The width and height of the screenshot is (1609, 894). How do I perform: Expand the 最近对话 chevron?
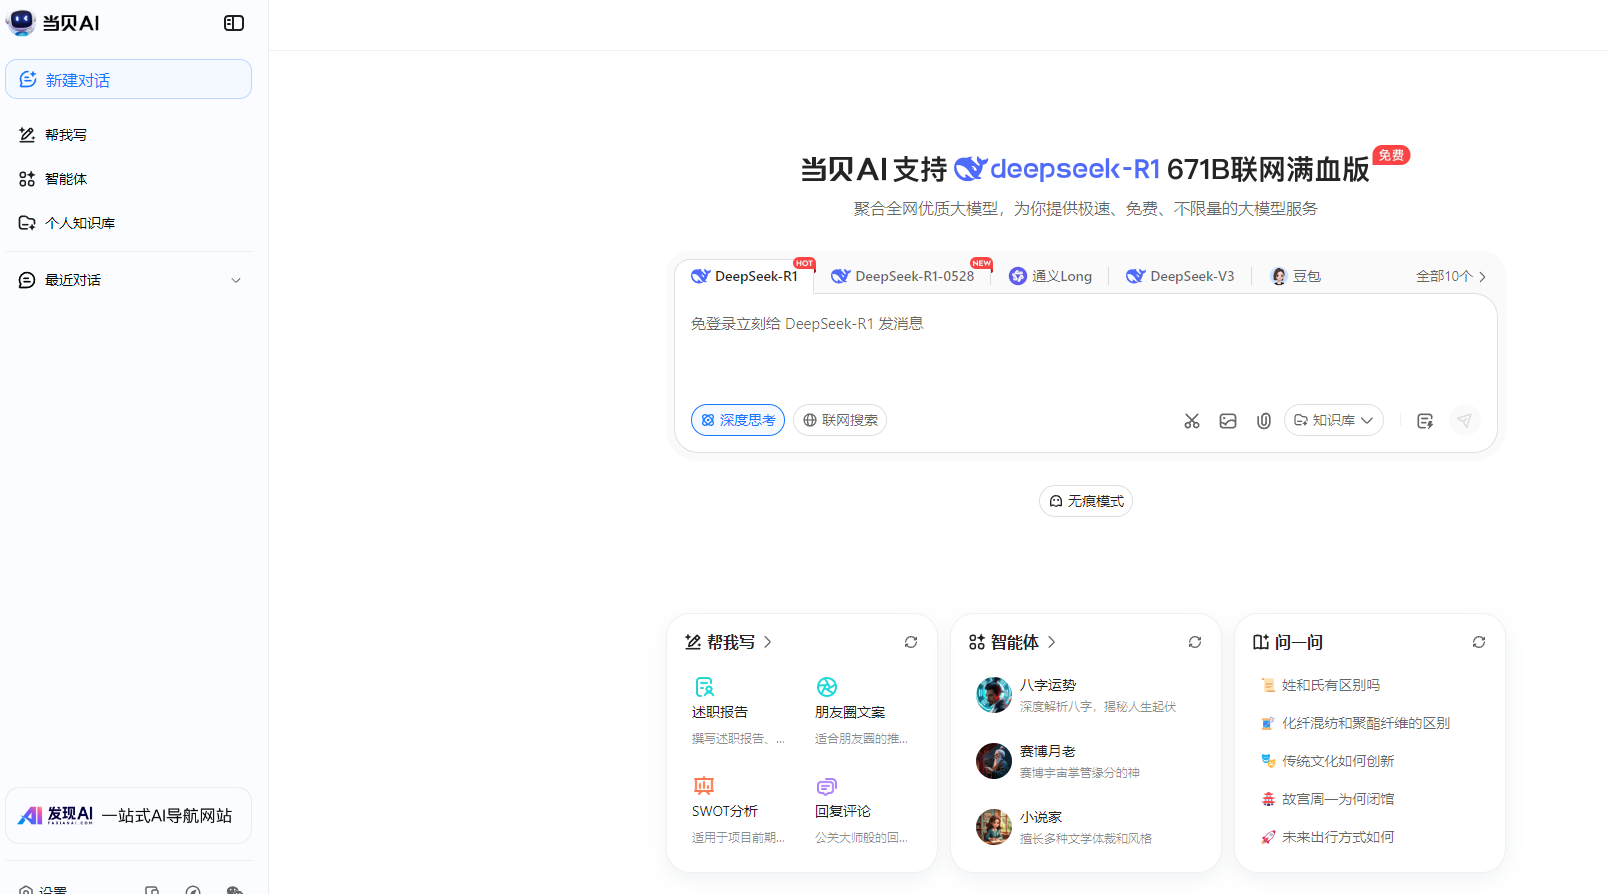pos(236,280)
